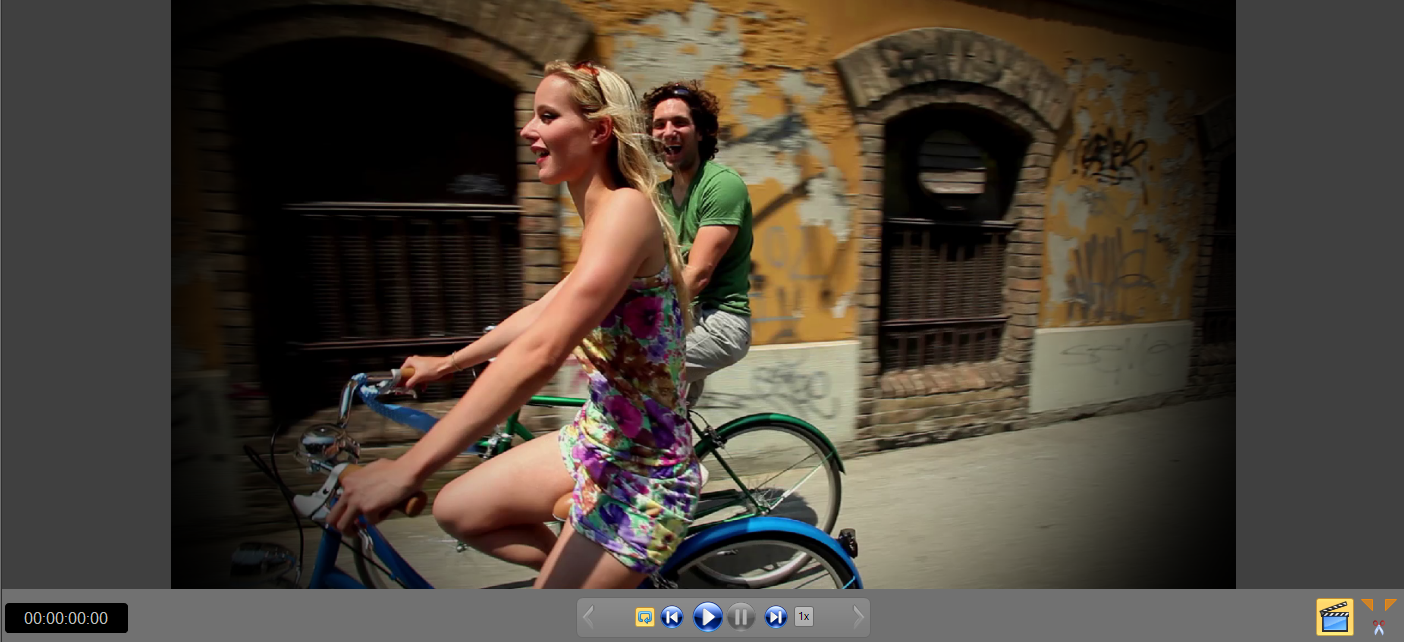Start playback with the blue Play button

pos(707,617)
